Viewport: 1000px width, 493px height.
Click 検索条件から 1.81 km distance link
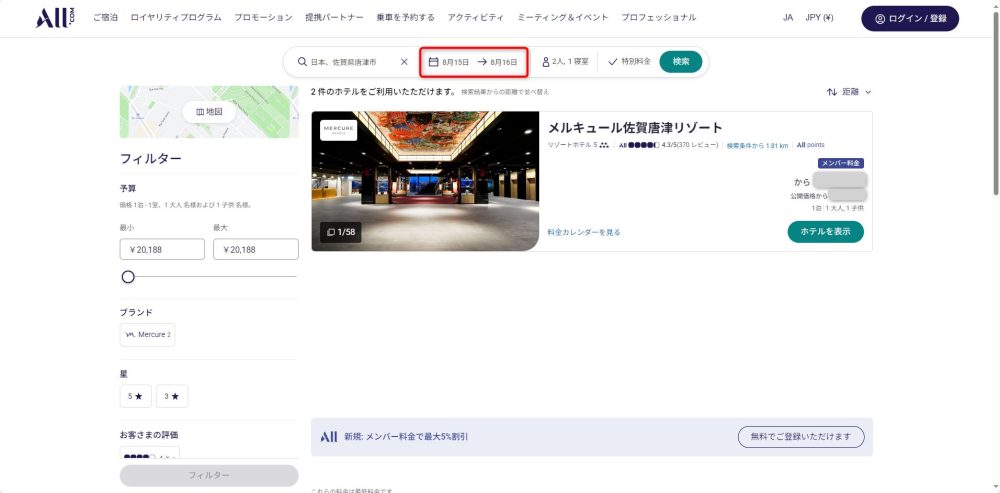tap(757, 145)
